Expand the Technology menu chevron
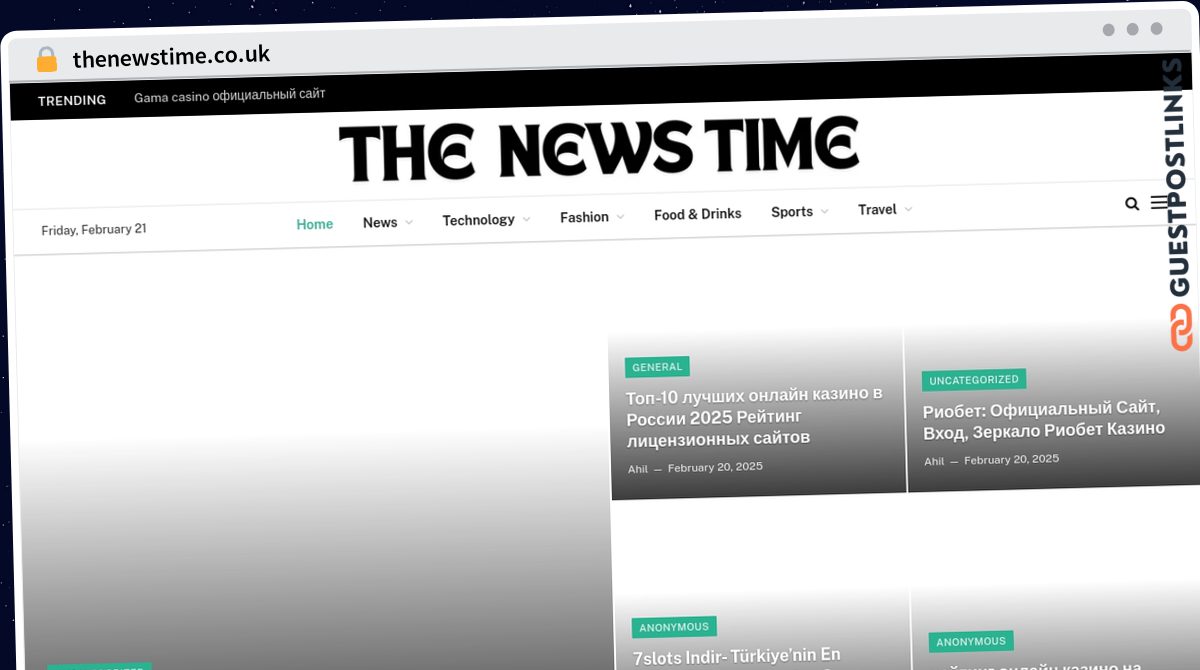 pos(526,219)
